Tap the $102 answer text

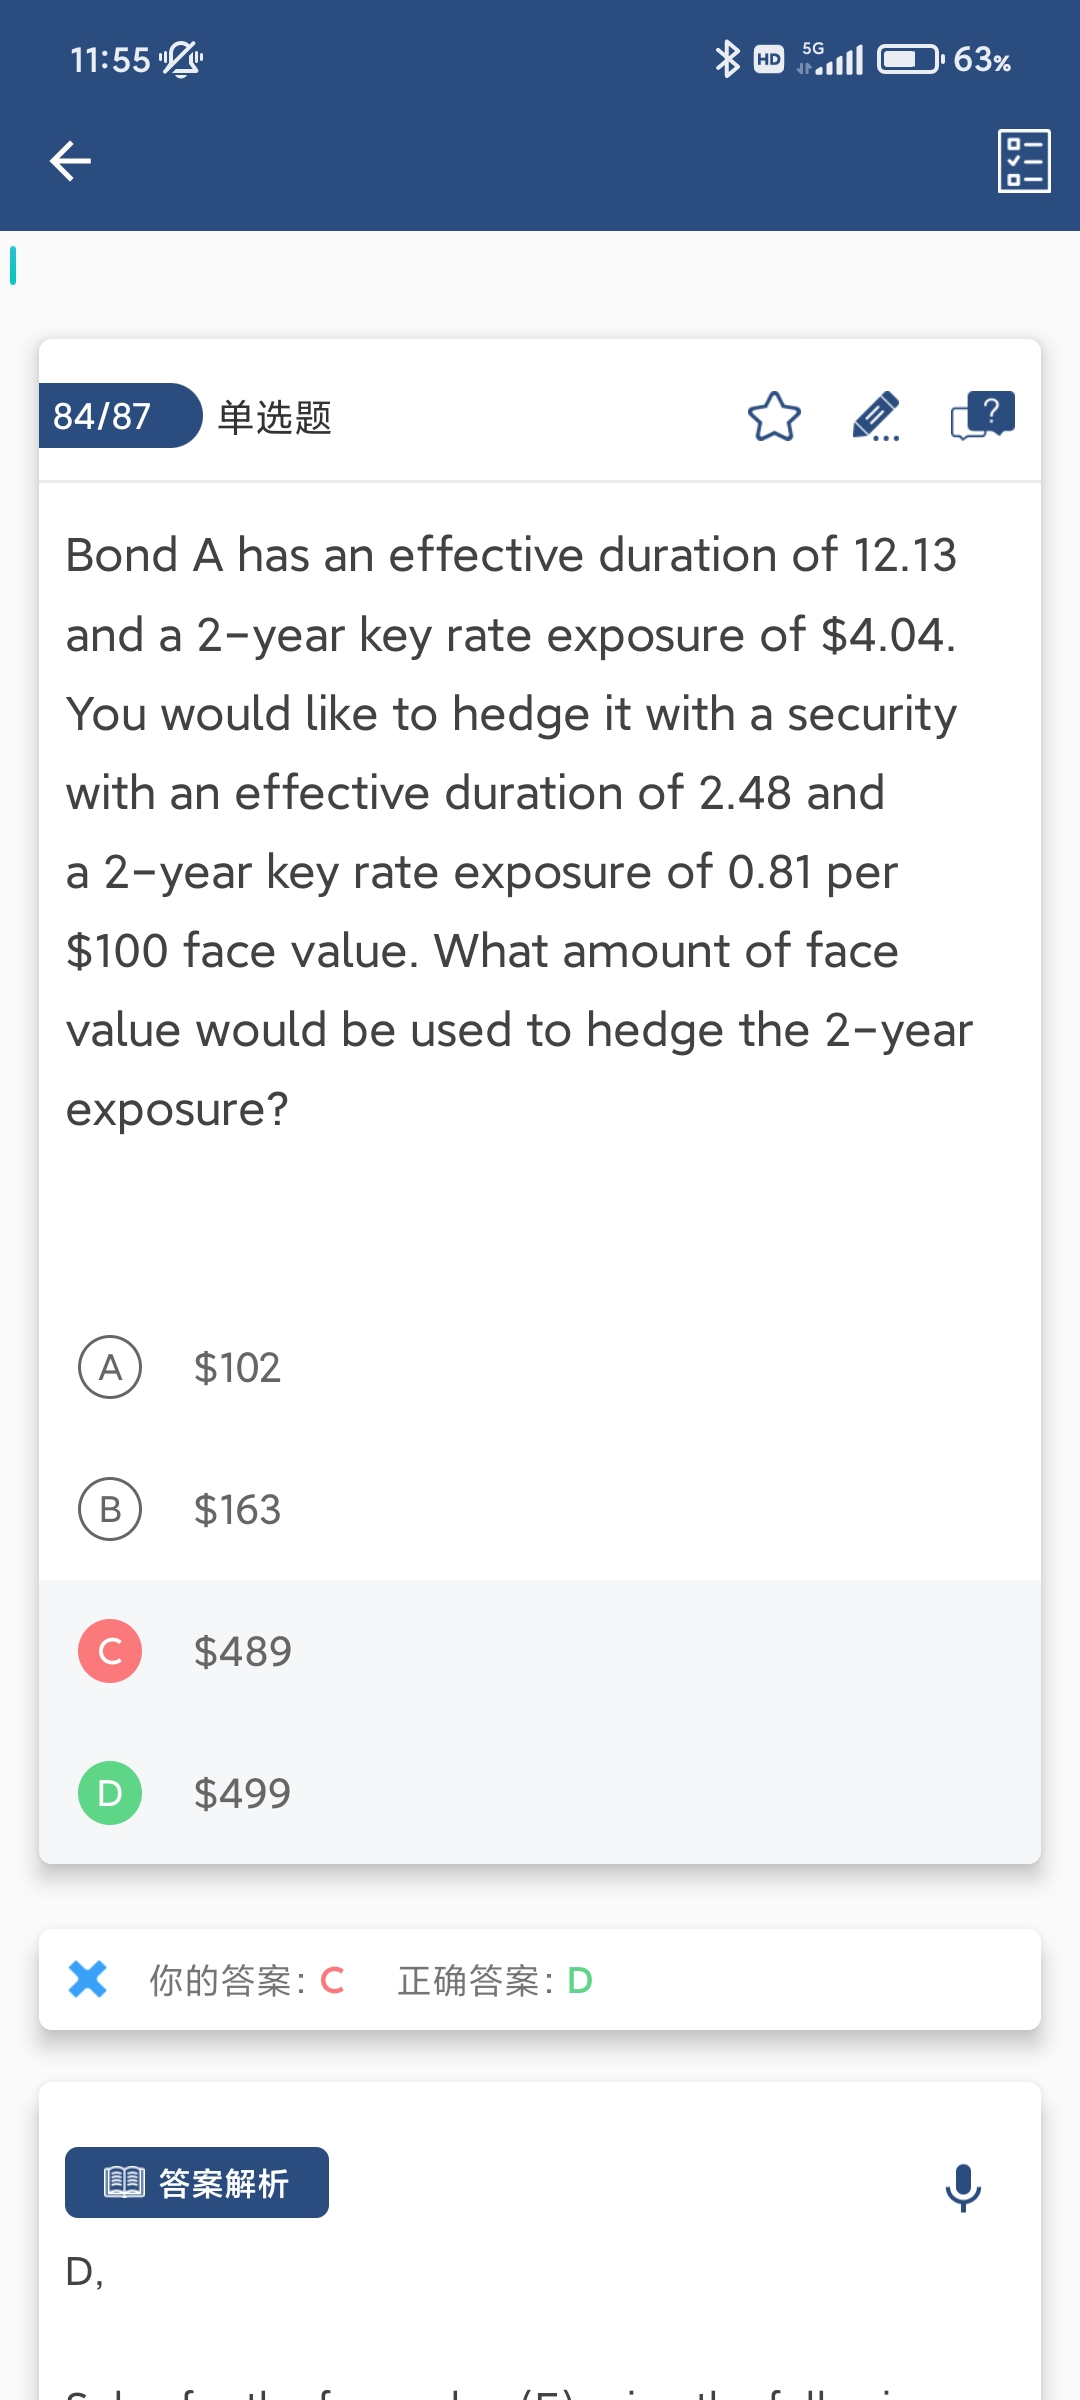point(237,1367)
